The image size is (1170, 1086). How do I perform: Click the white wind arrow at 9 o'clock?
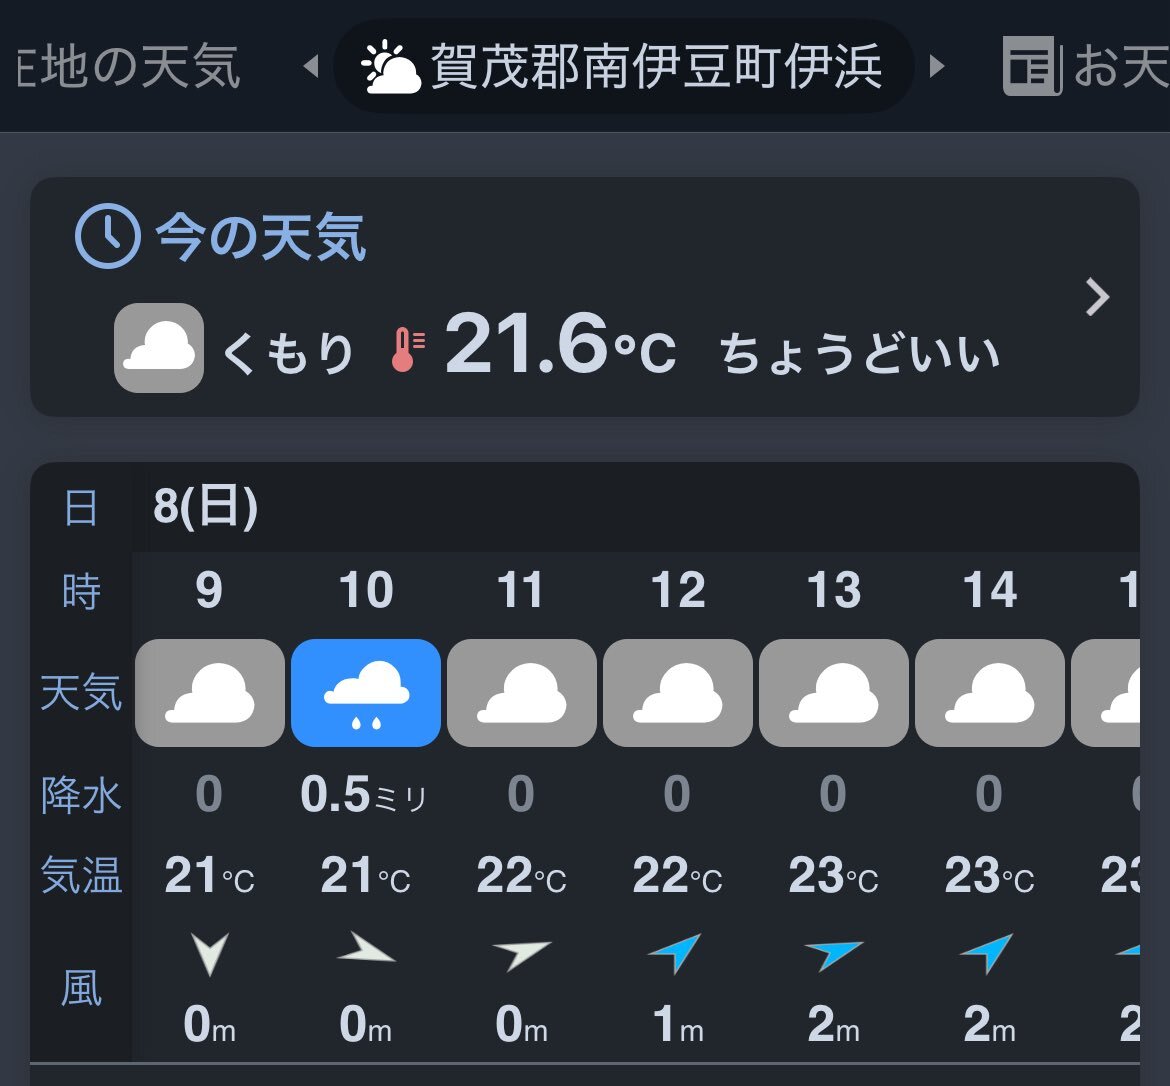pos(210,954)
